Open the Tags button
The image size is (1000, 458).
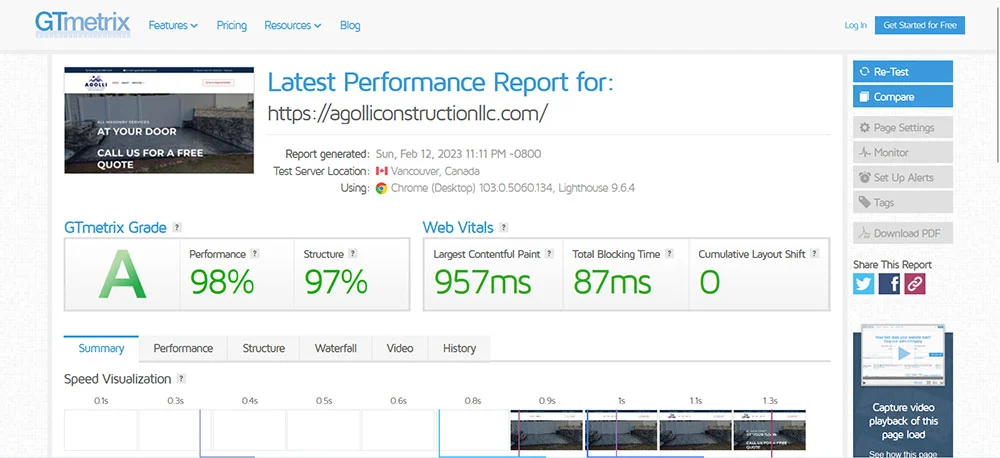click(x=902, y=202)
